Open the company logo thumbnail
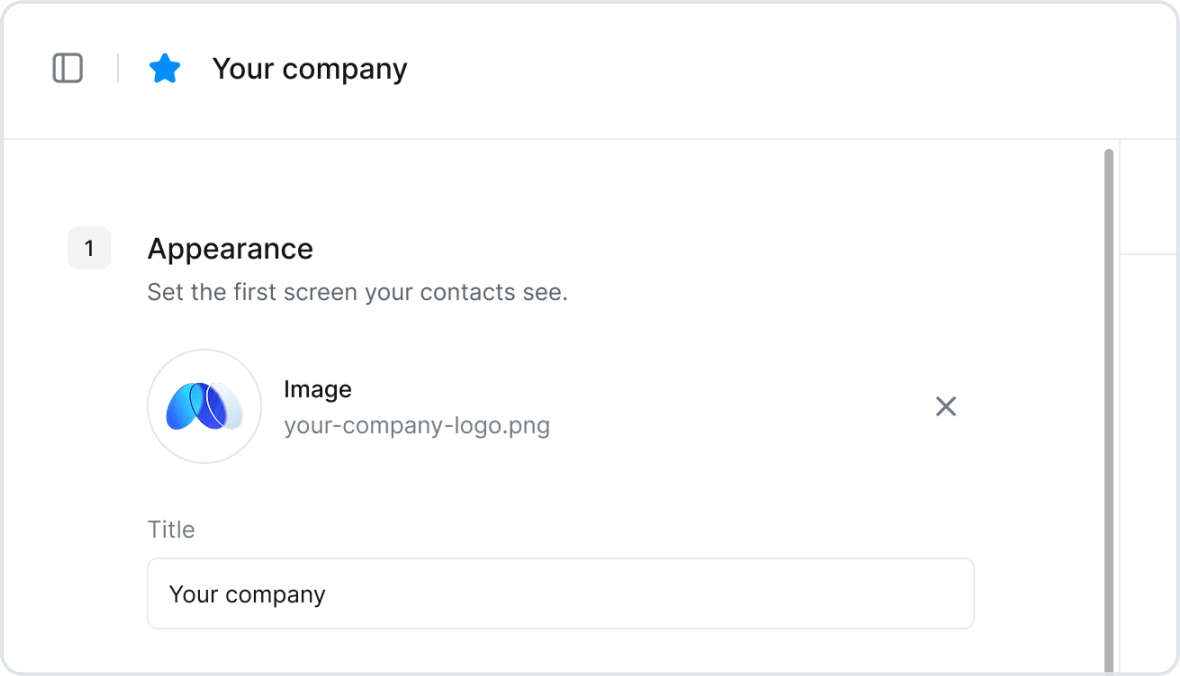The image size is (1180, 676). coord(205,407)
